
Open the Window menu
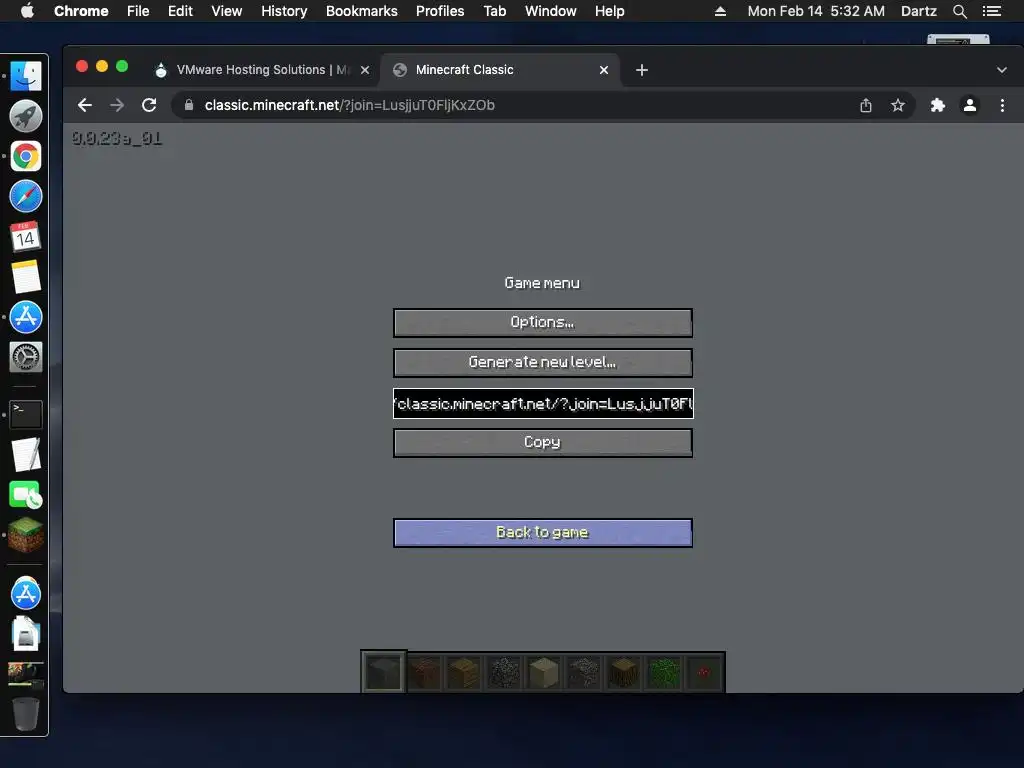pos(551,11)
